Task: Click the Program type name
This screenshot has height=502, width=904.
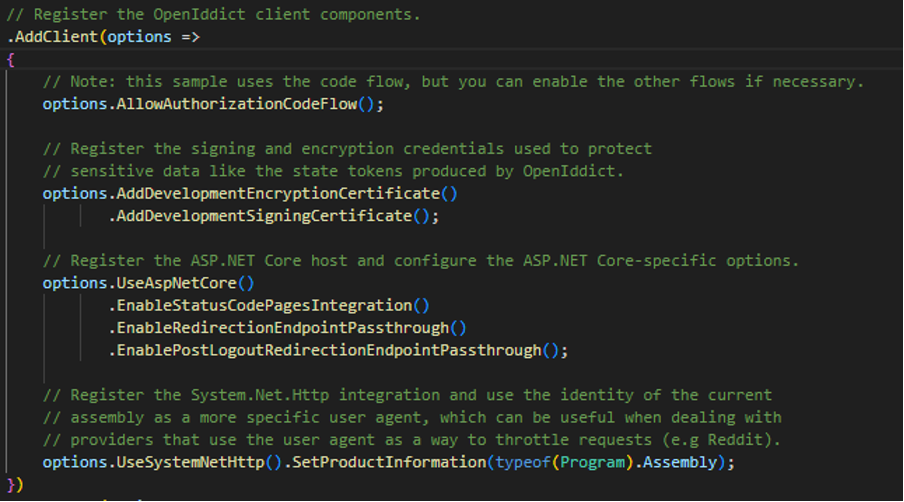Action: [592, 462]
